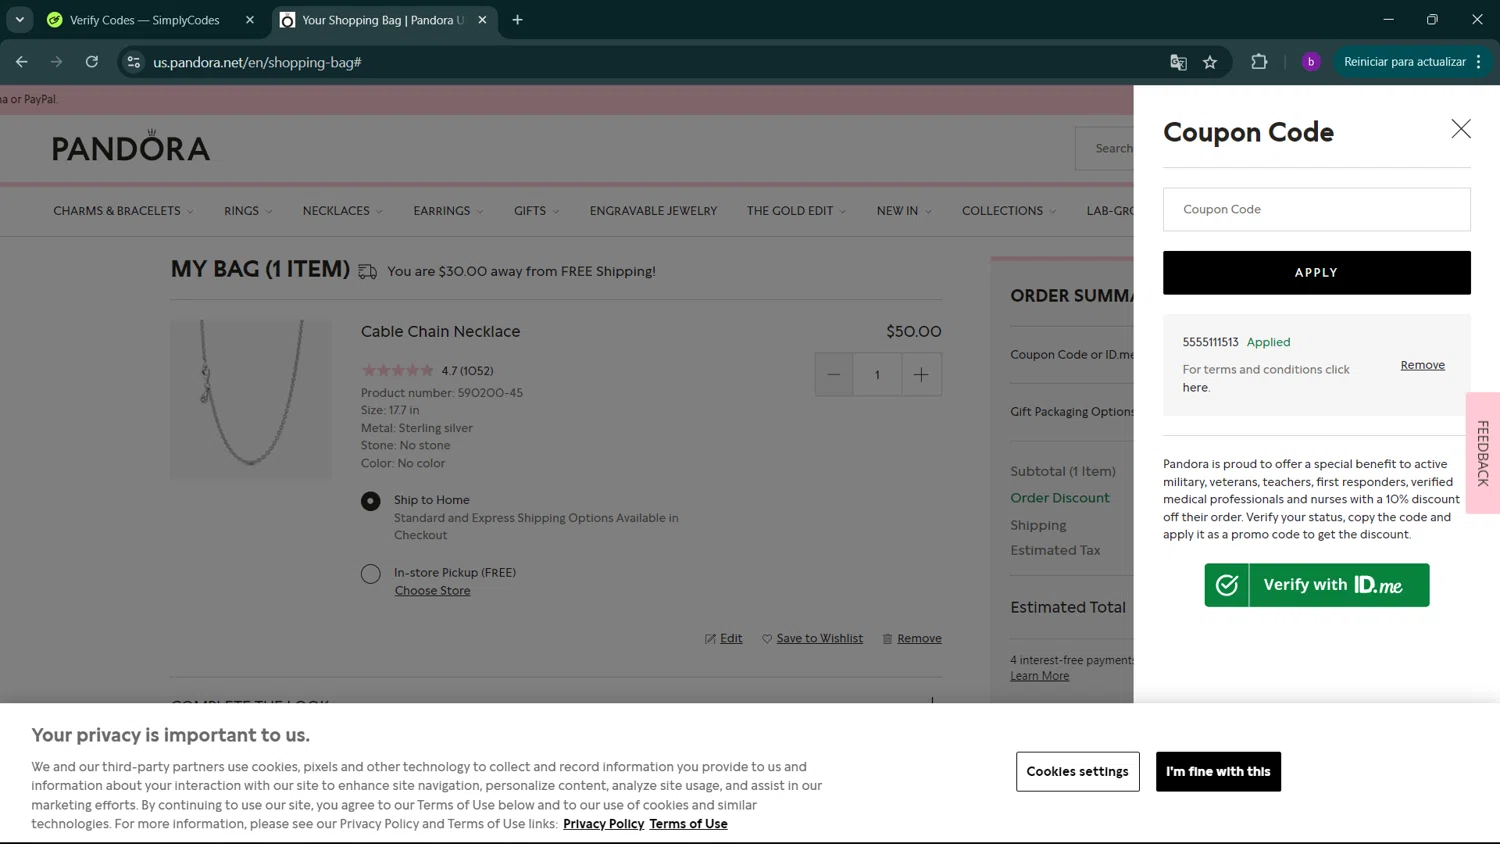
Task: Select In-store Pickup option
Action: [371, 574]
